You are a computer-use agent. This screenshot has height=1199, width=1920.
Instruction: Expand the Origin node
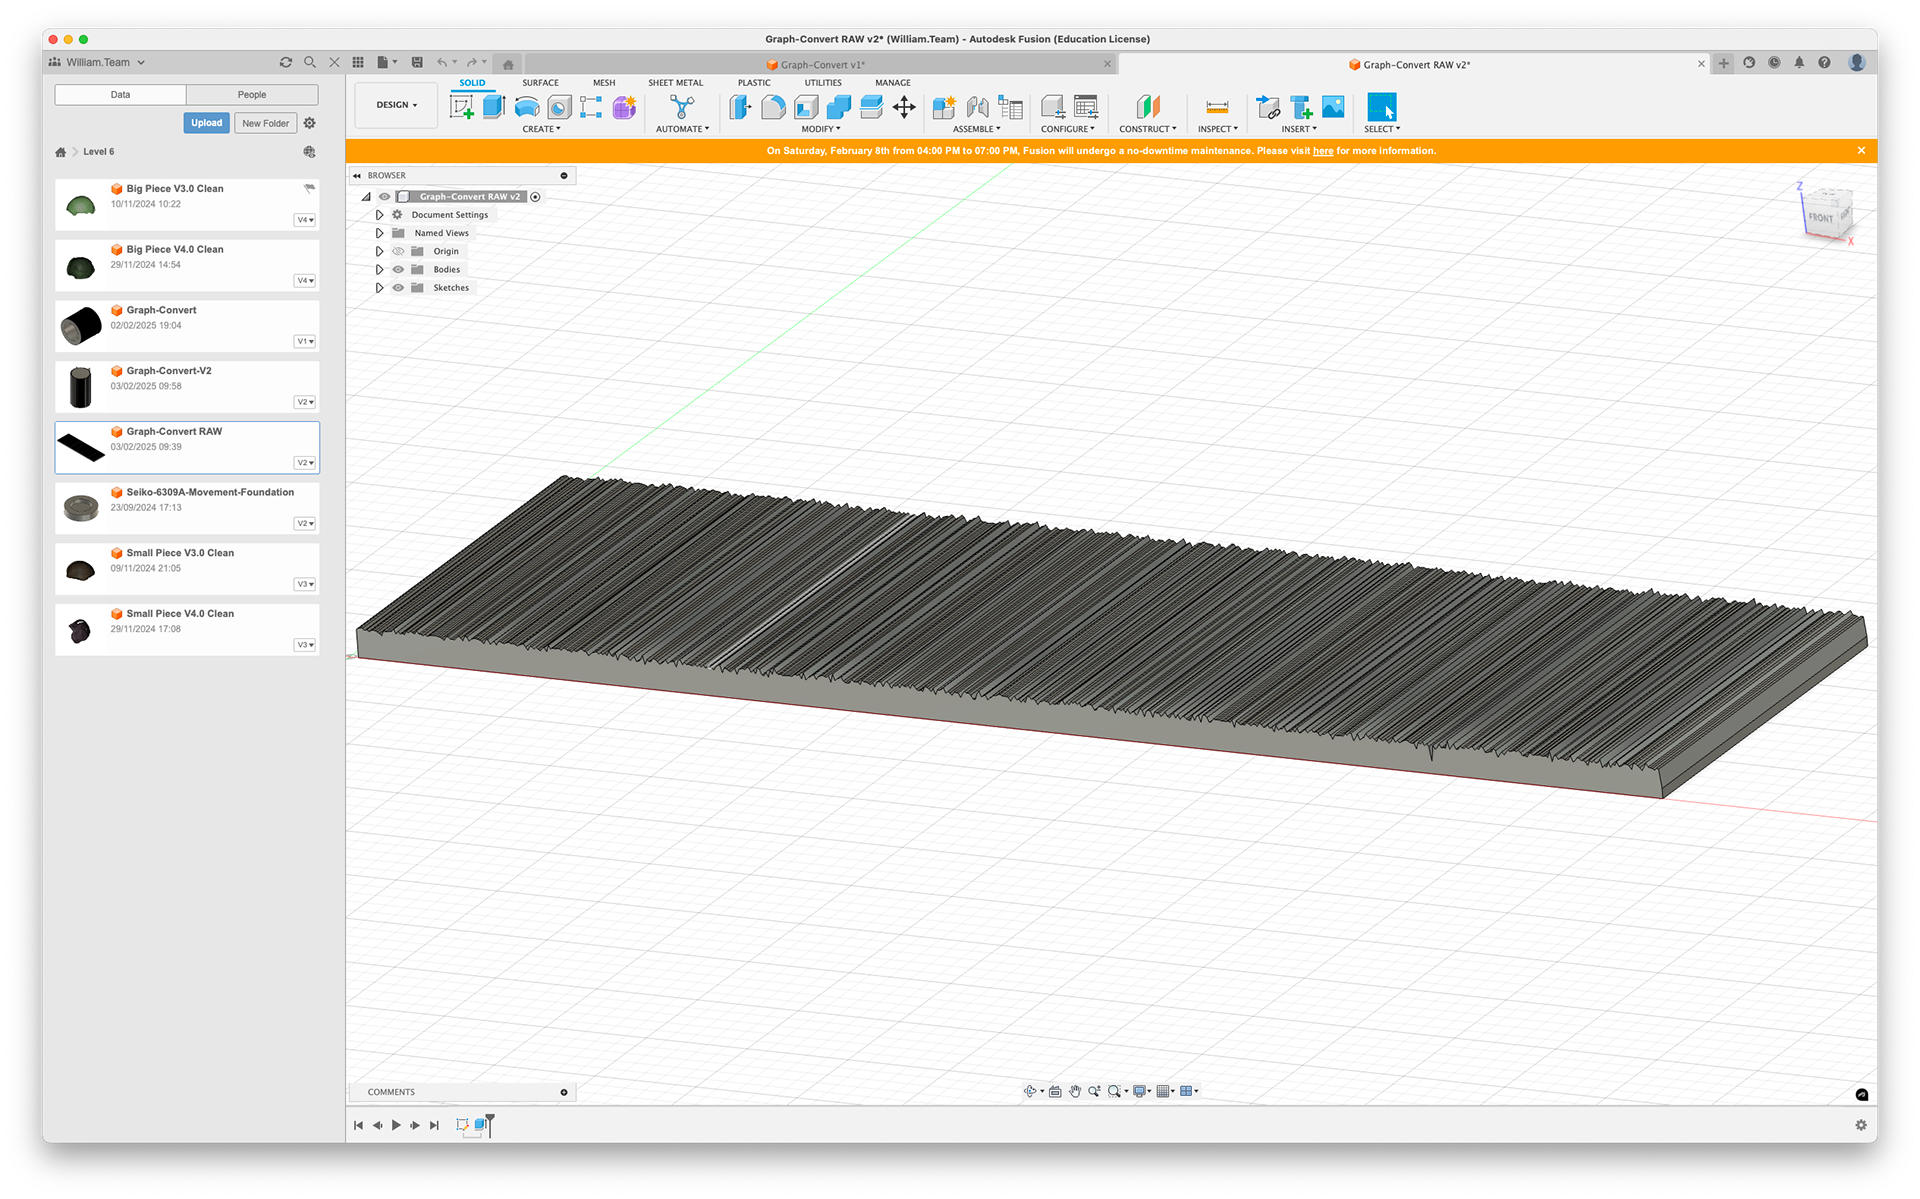tap(379, 251)
